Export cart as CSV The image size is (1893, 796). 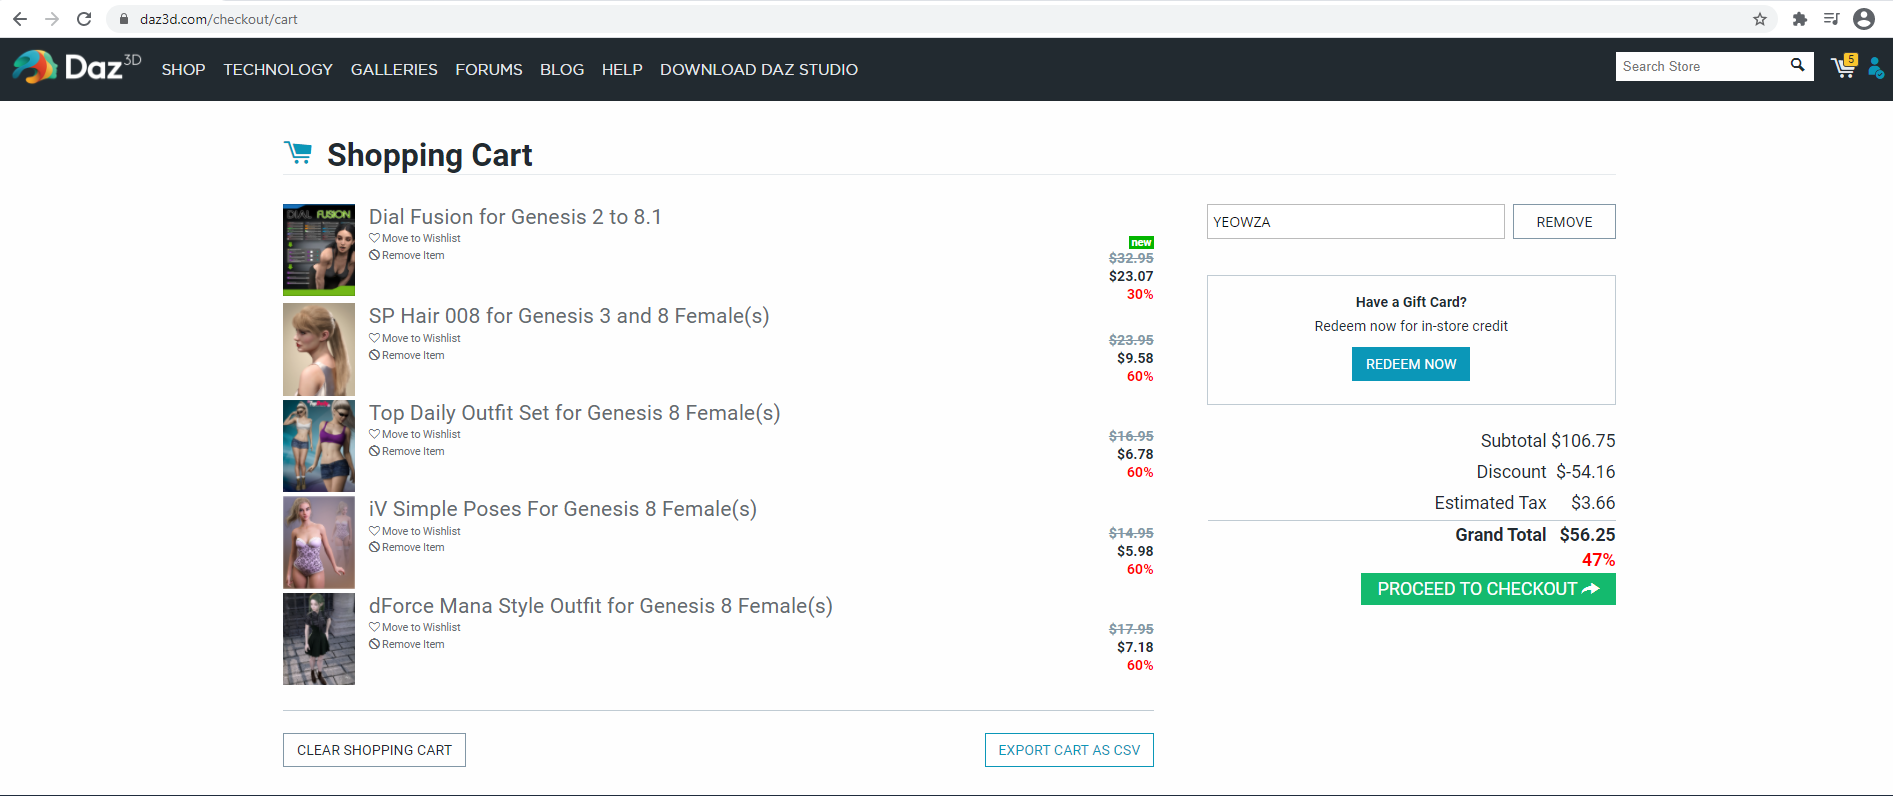(x=1068, y=750)
